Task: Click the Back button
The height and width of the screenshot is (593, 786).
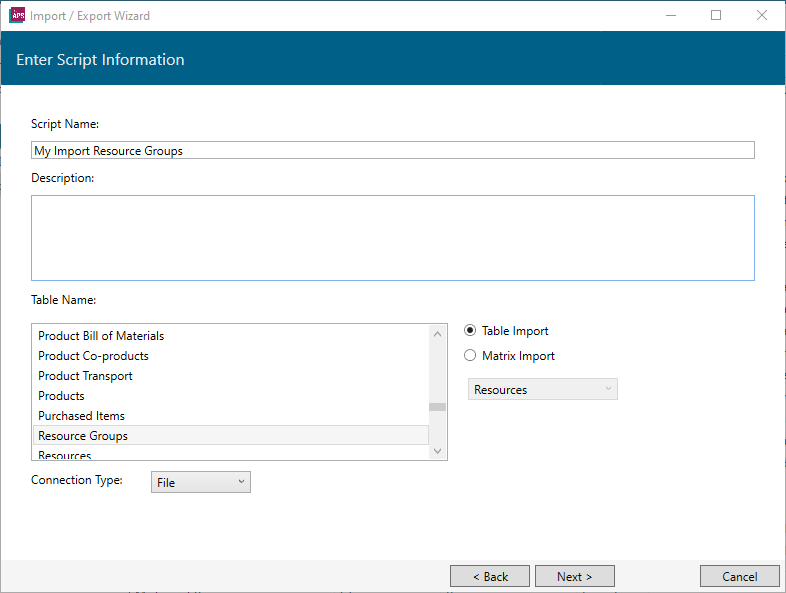Action: click(x=489, y=576)
